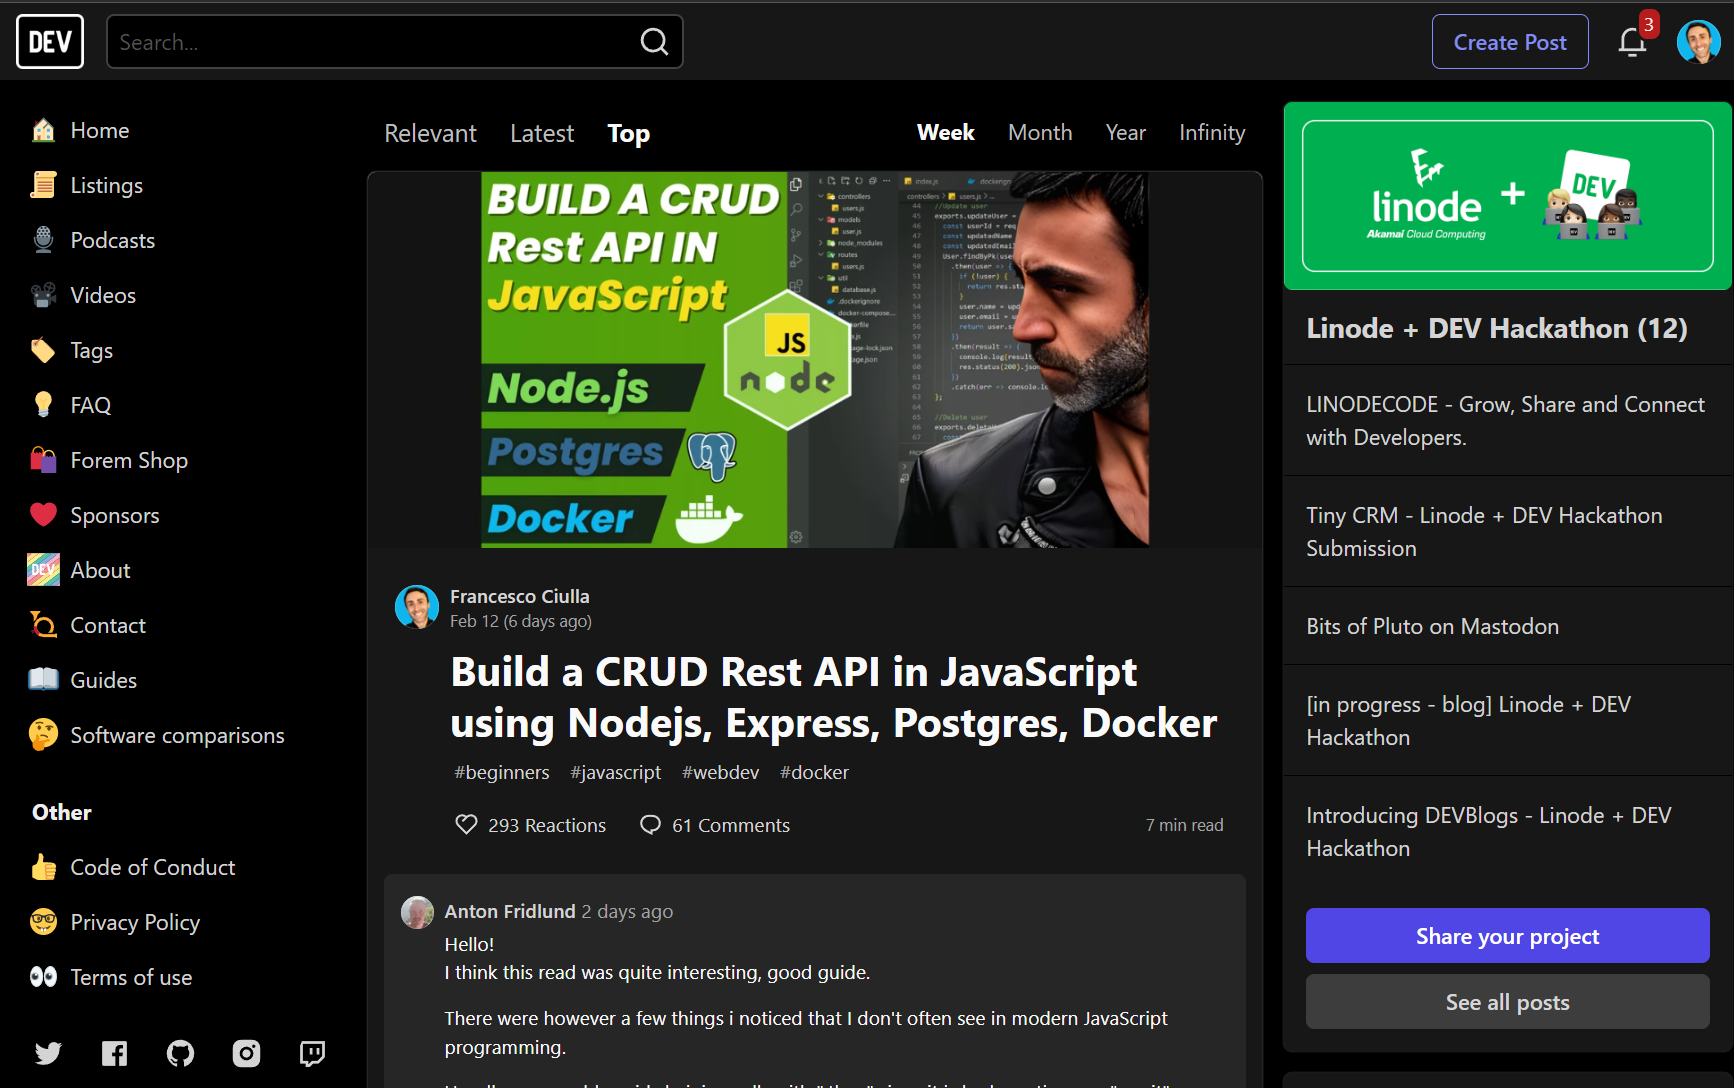Click the About rainbow DEV icon
The image size is (1734, 1088).
pos(43,570)
